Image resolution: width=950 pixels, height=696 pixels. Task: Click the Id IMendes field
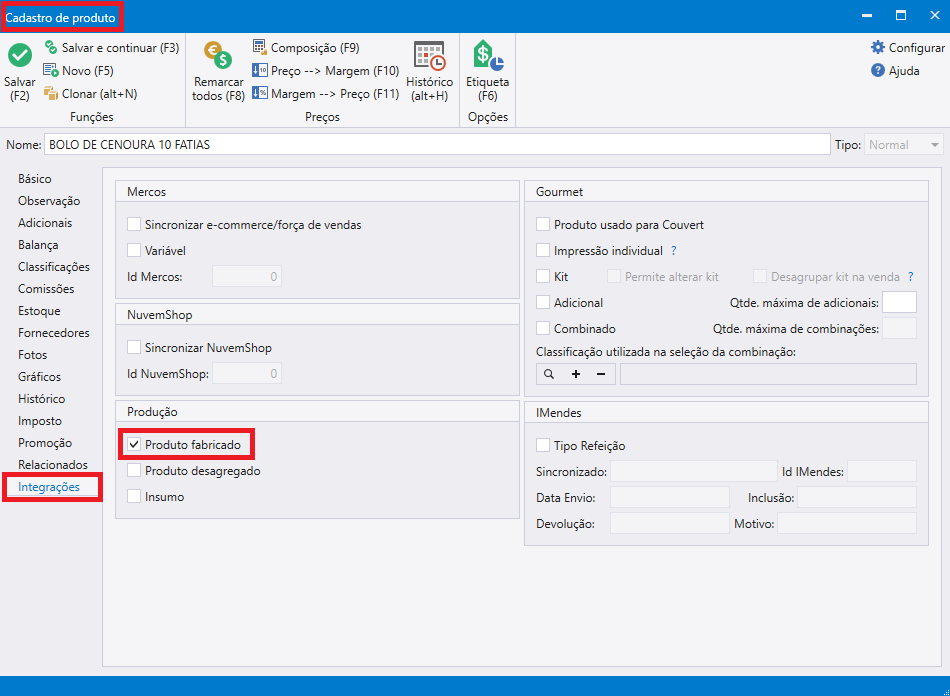click(882, 471)
